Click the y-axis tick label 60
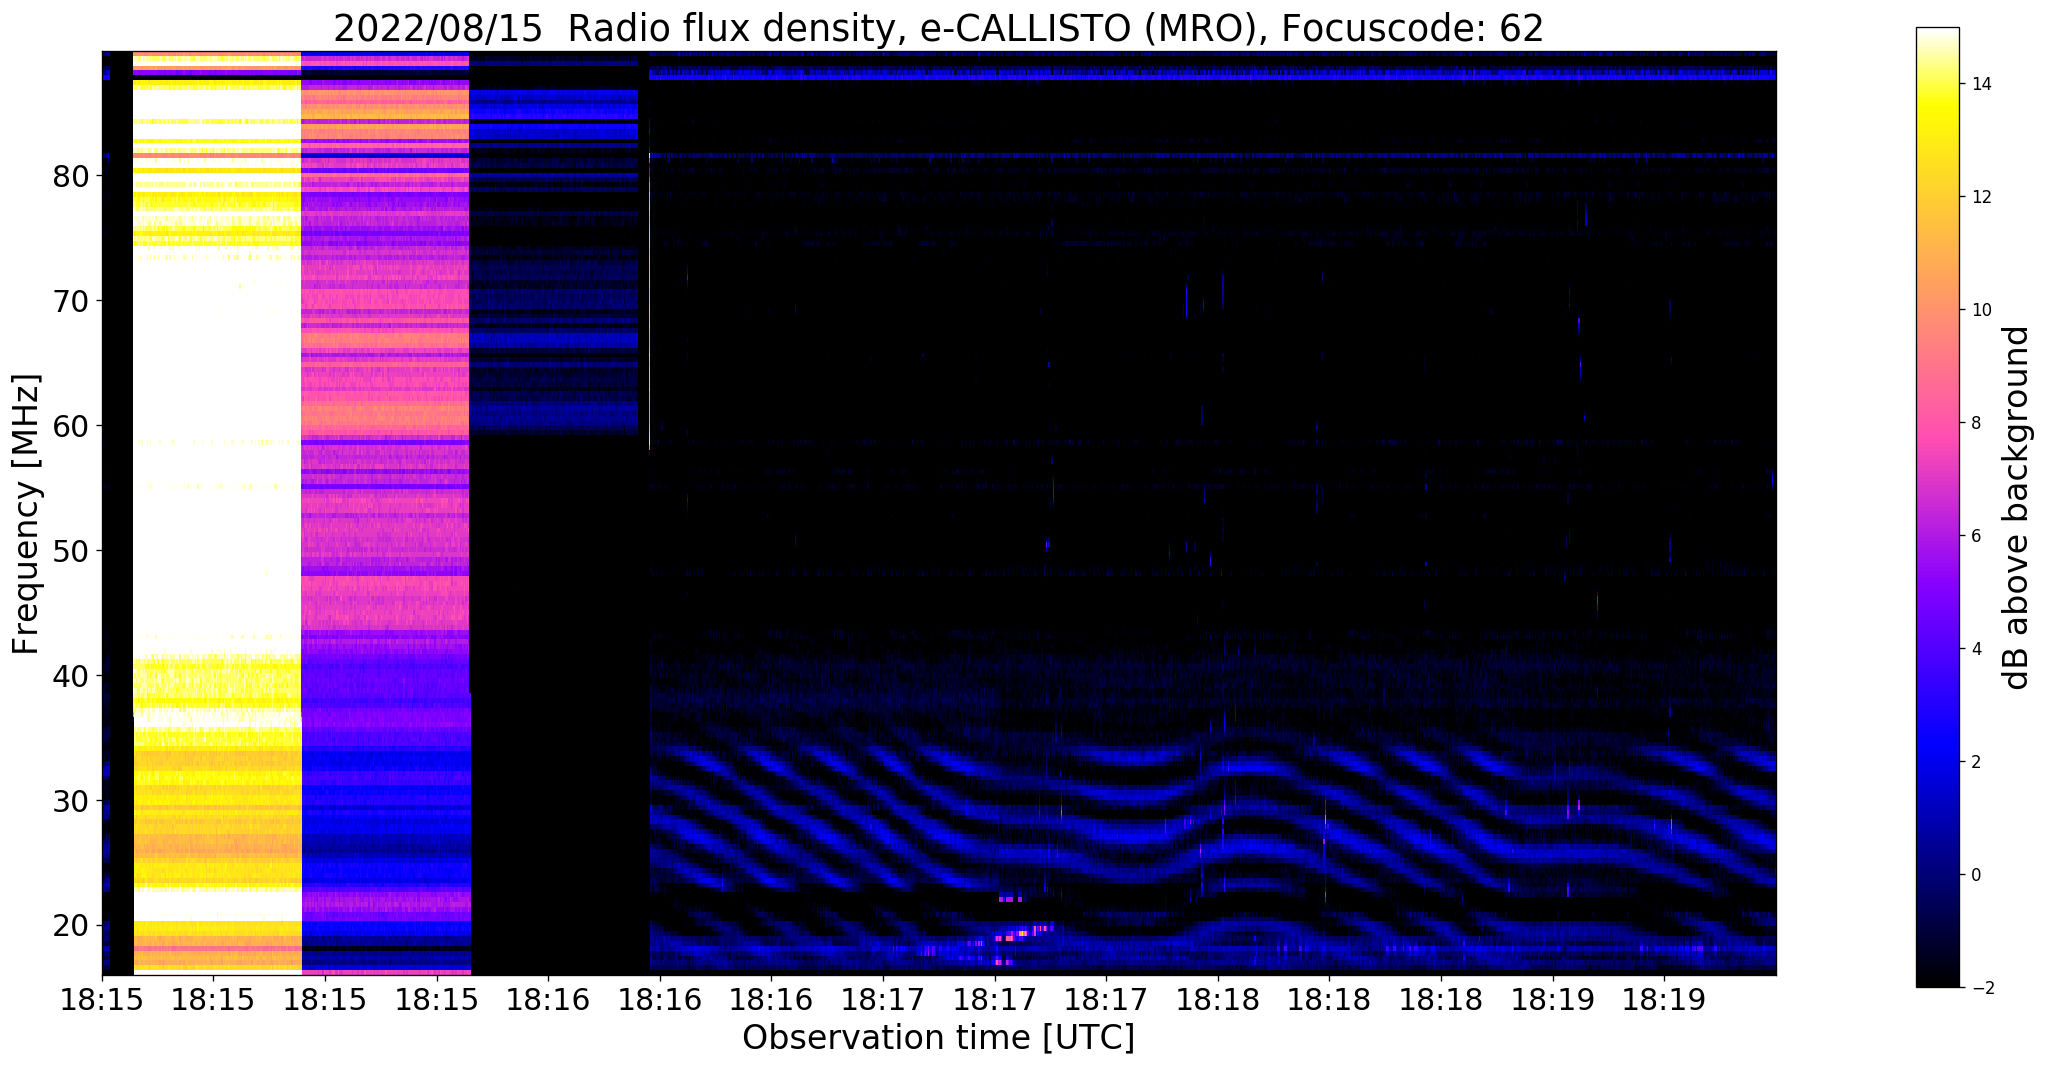The image size is (2047, 1067). [72, 427]
